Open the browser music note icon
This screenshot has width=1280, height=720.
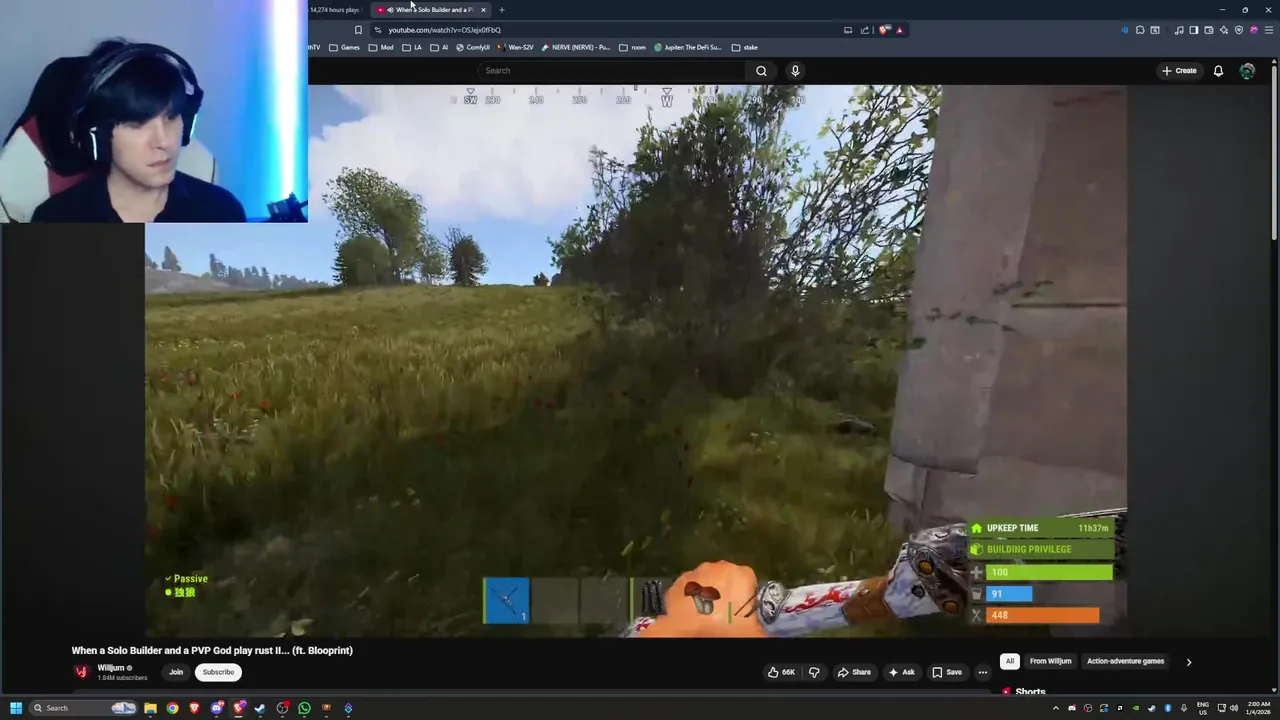click(x=1179, y=30)
